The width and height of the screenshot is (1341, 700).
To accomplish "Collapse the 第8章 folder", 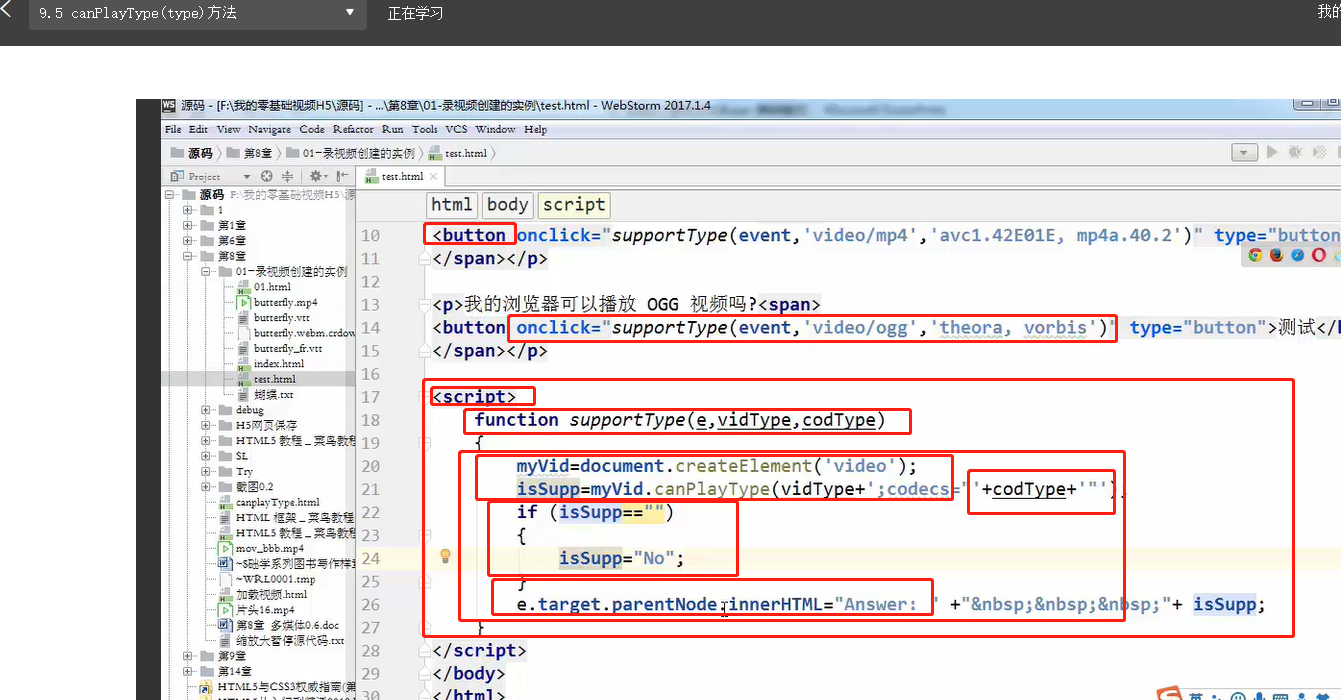I will pos(188,256).
